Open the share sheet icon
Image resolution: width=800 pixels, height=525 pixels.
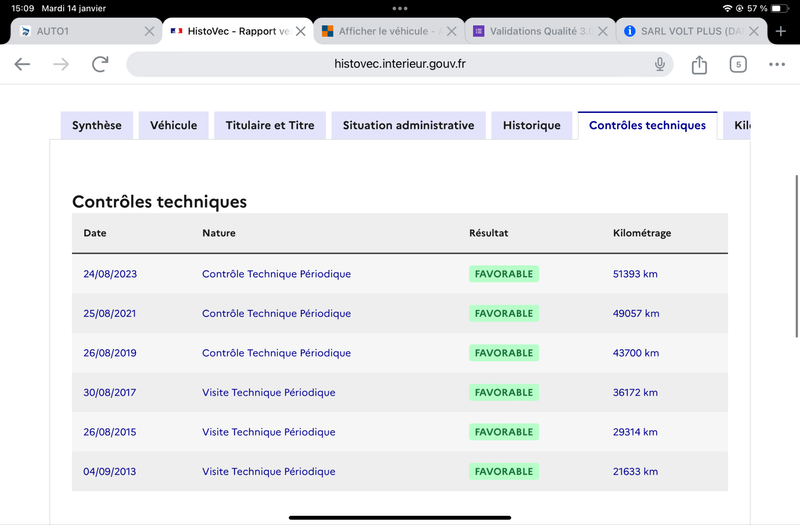click(x=699, y=64)
